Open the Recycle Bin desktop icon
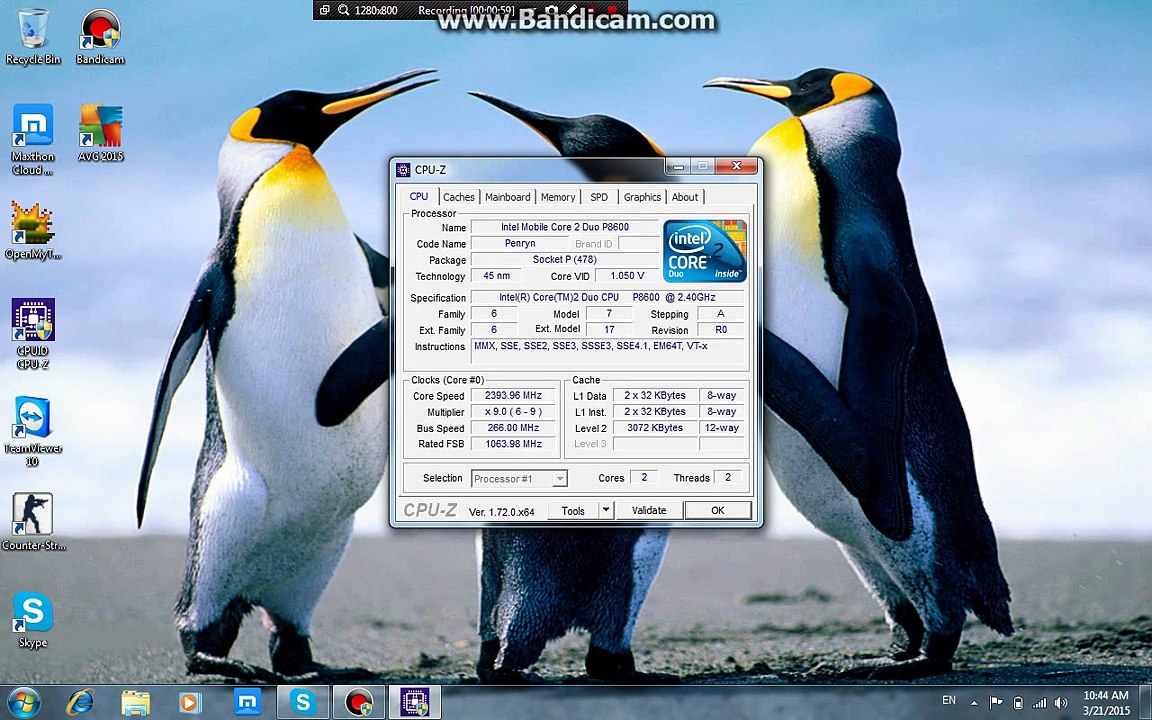This screenshot has width=1152, height=720. (32, 37)
